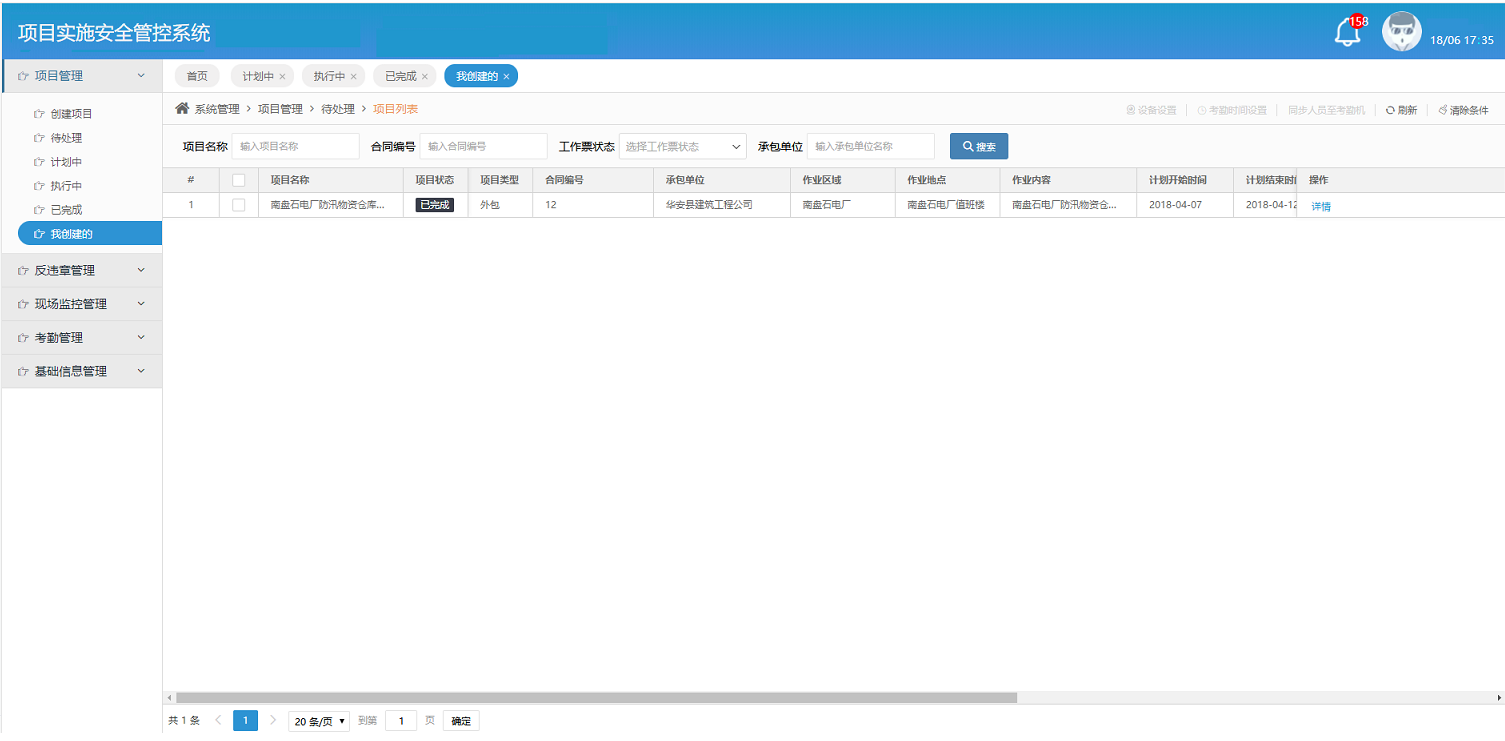Screen dimensions: 1505x741
Task: Expand the 基础信息管理 sidebar menu
Action: [82, 371]
